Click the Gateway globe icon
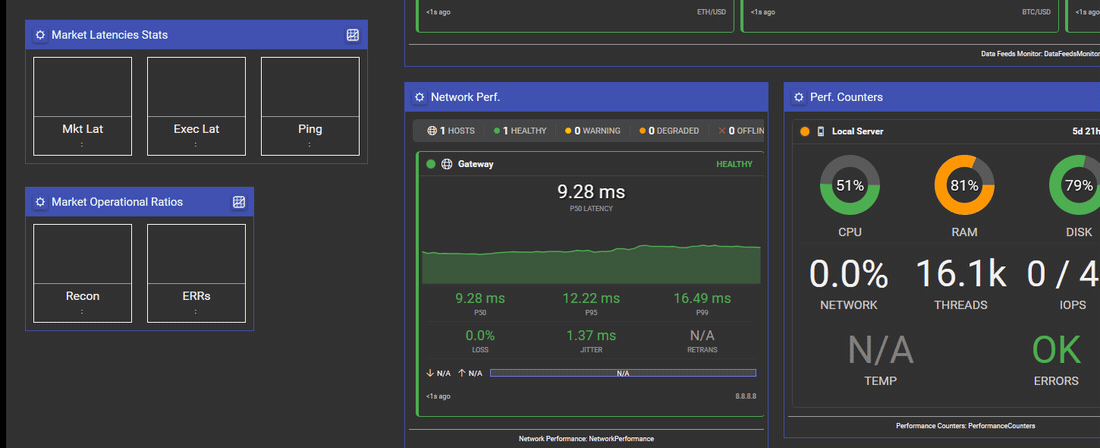This screenshot has height=448, width=1100. click(x=447, y=164)
